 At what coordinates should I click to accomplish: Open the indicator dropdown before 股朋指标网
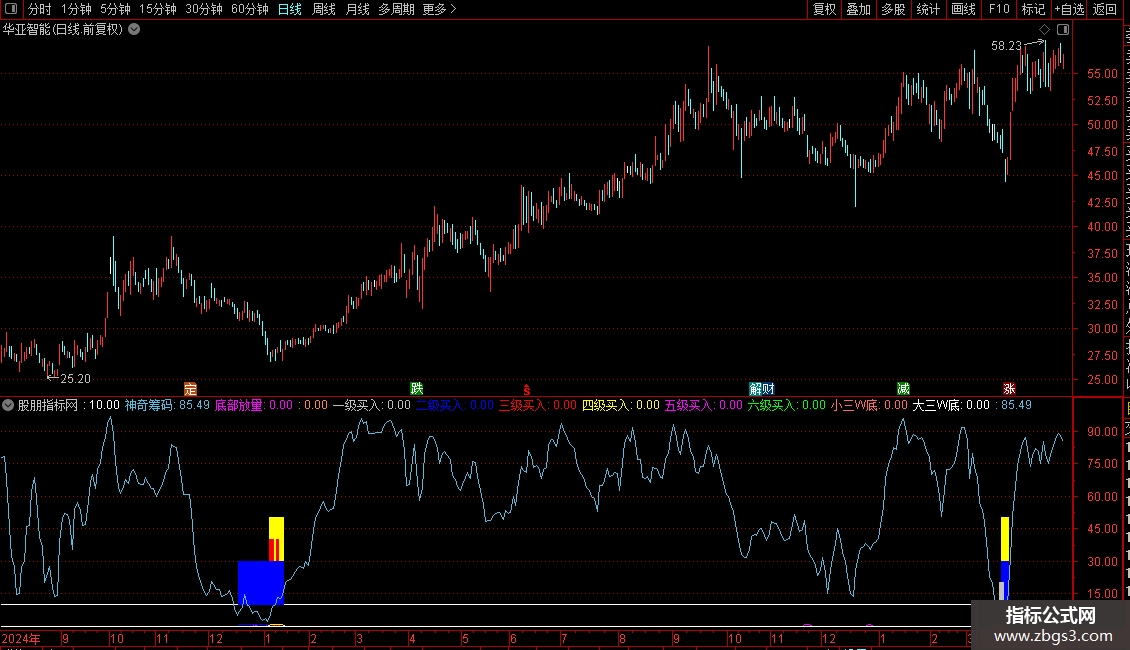coord(8,405)
